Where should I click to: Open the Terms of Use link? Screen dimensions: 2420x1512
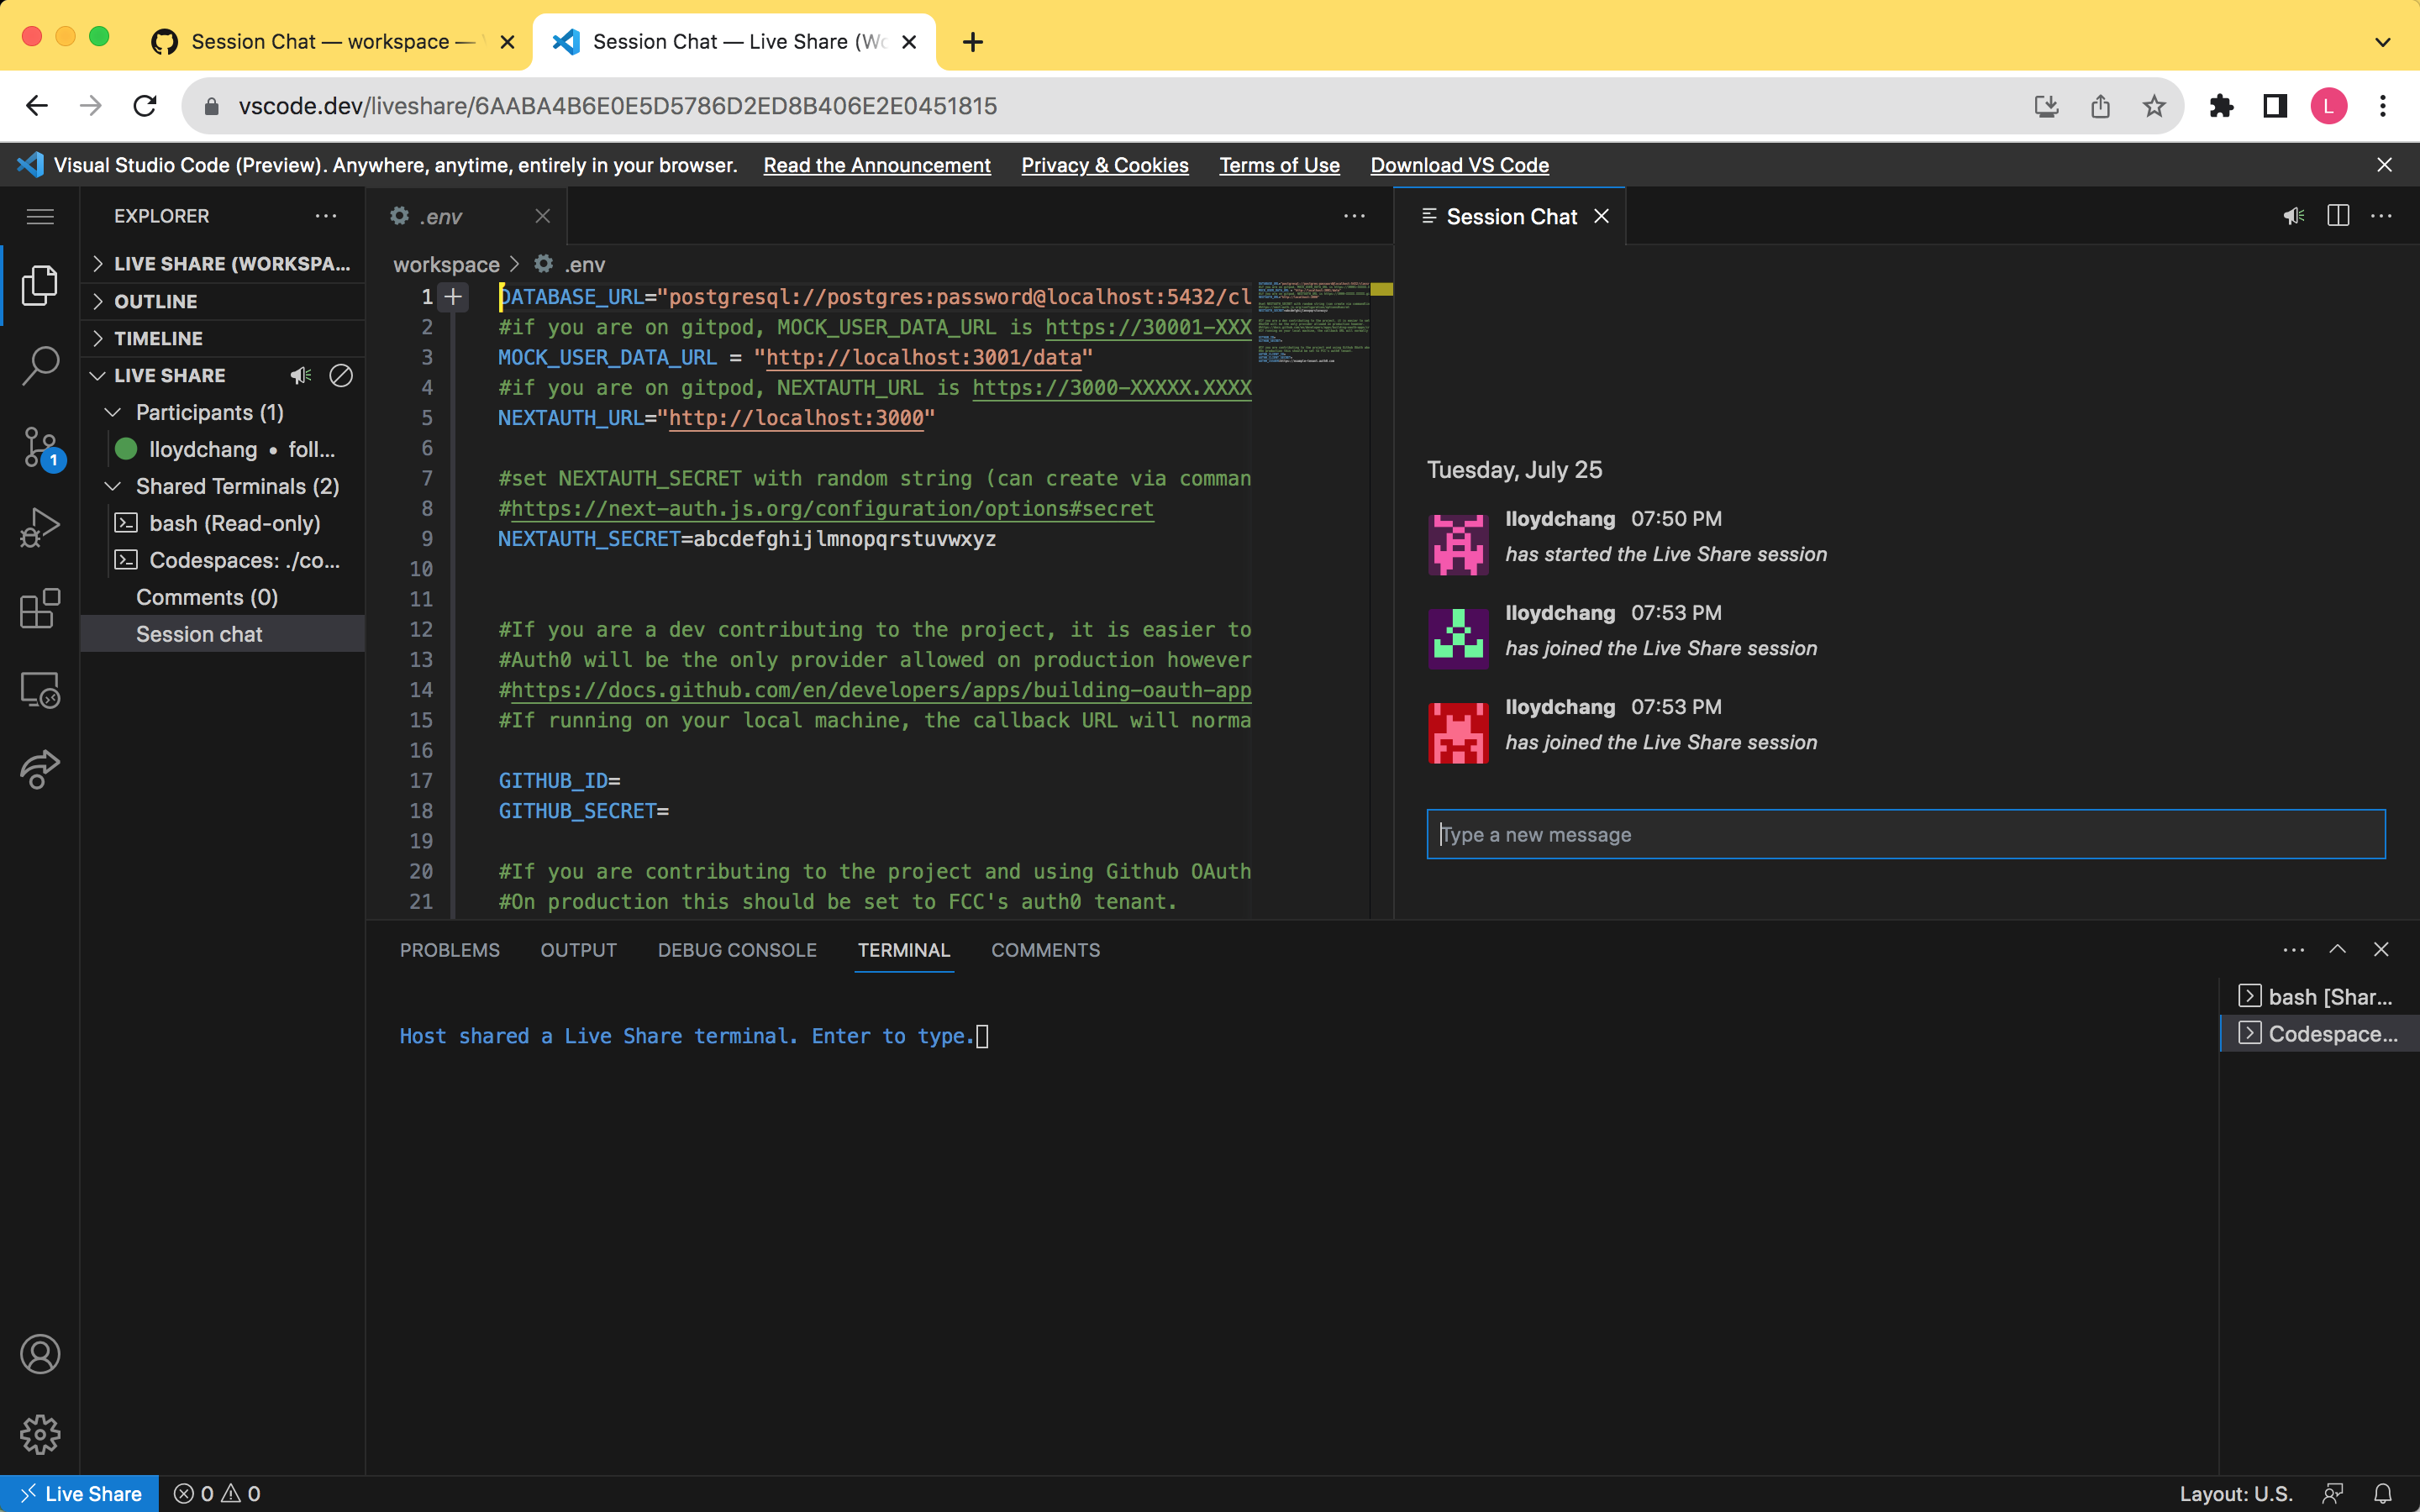(x=1279, y=165)
